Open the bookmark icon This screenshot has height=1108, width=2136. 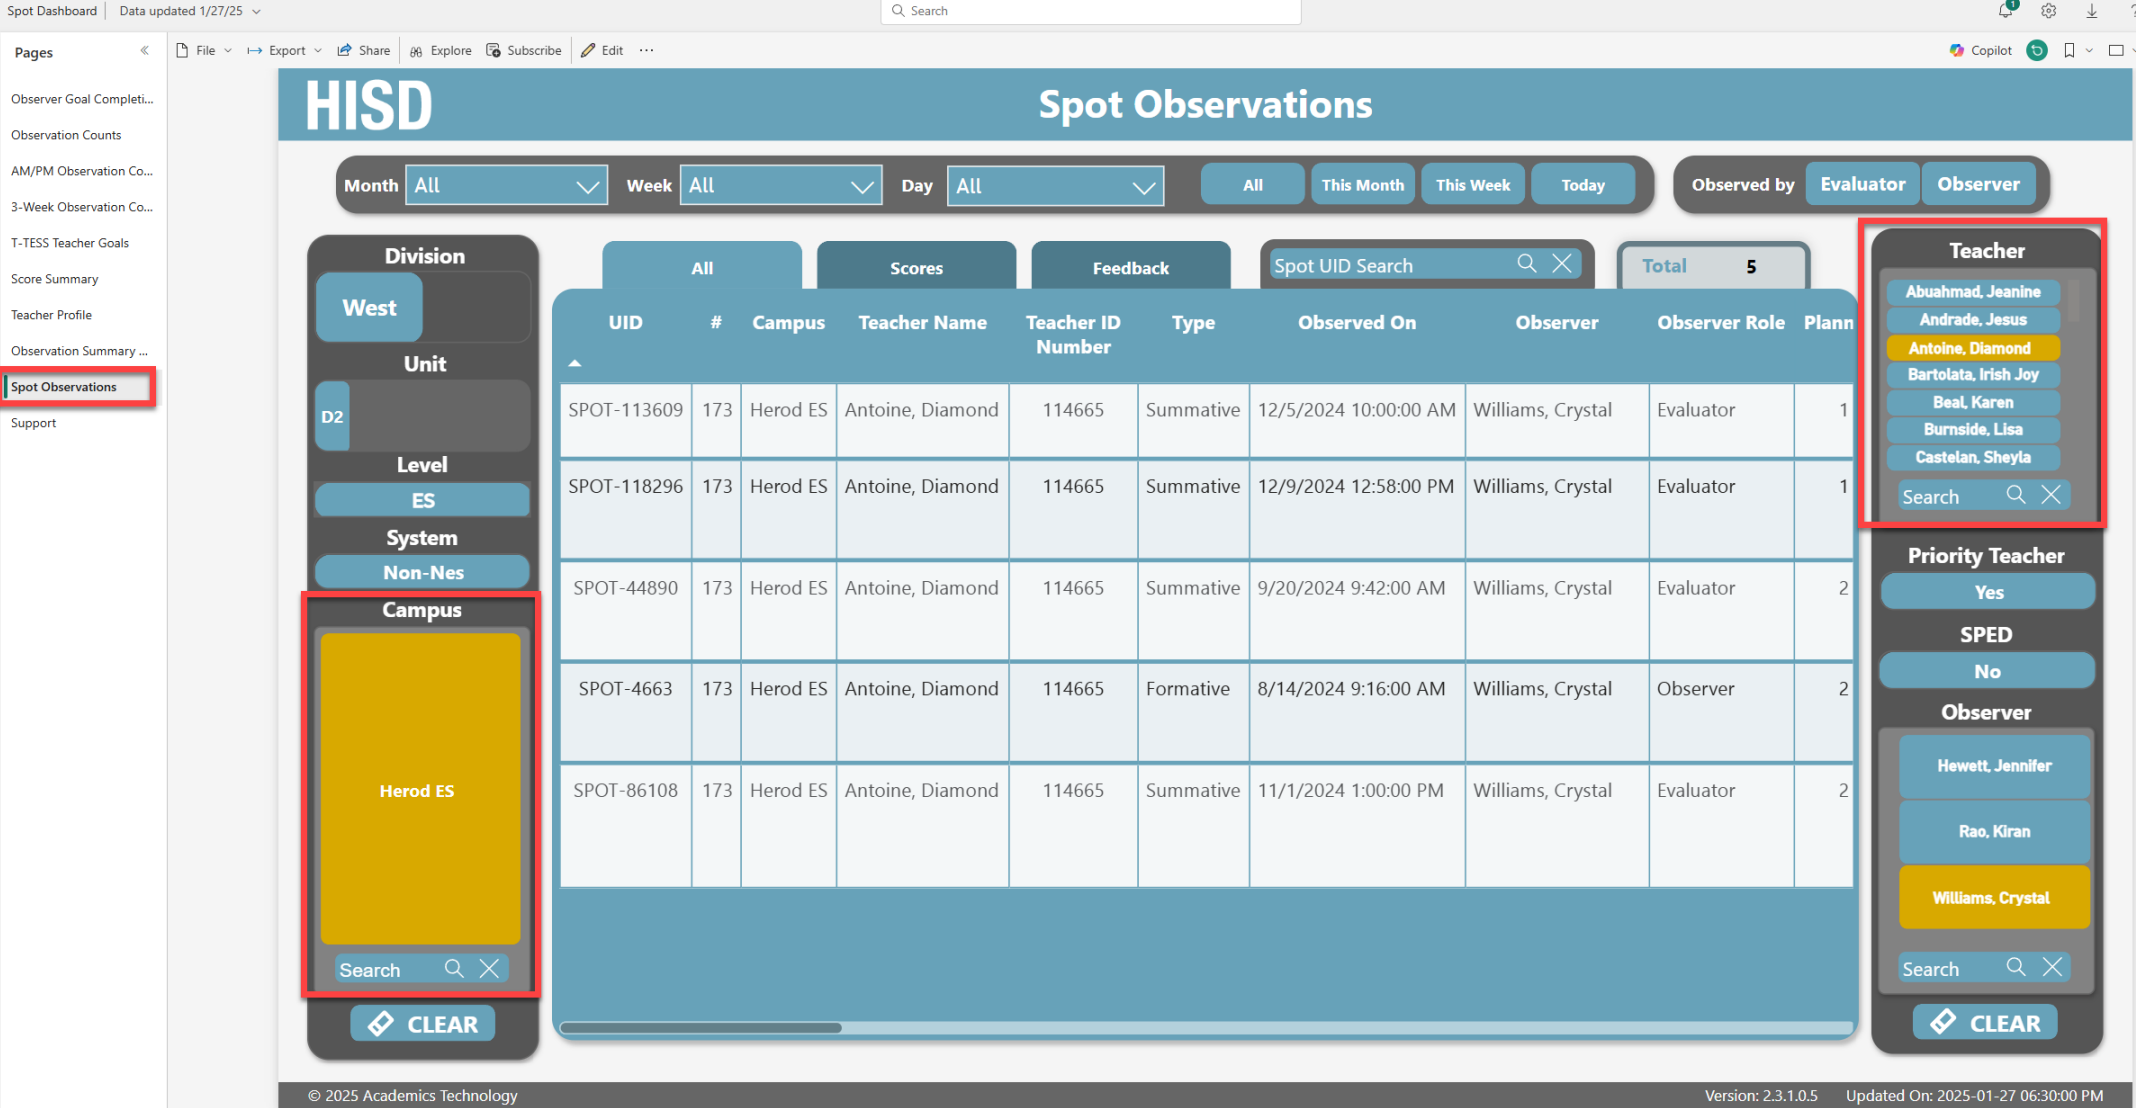tap(2069, 50)
